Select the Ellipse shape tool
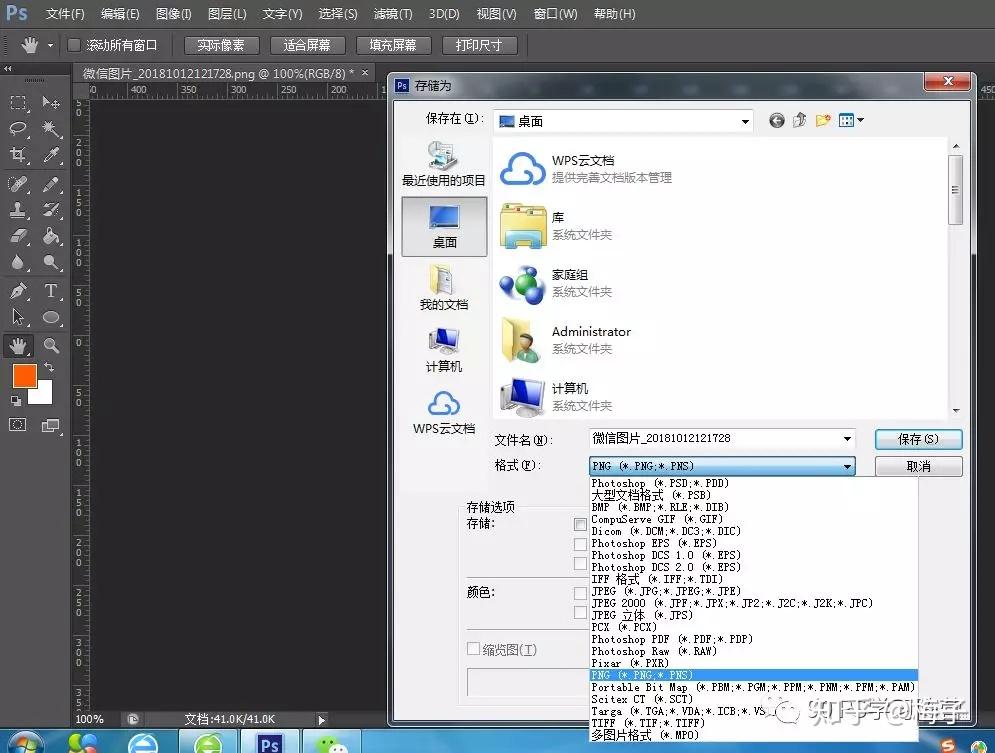This screenshot has width=995, height=753. point(51,317)
